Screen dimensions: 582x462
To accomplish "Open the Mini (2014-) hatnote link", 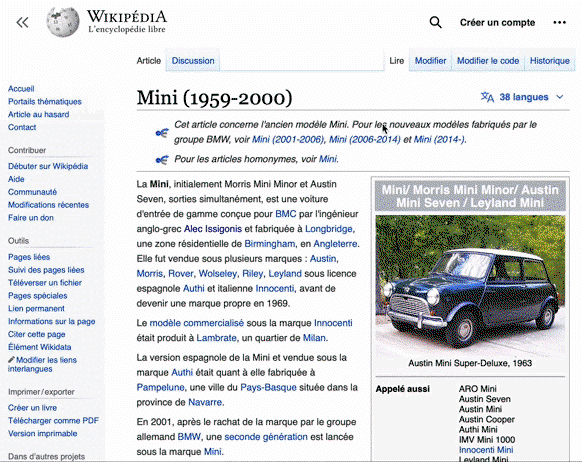I will (x=439, y=140).
